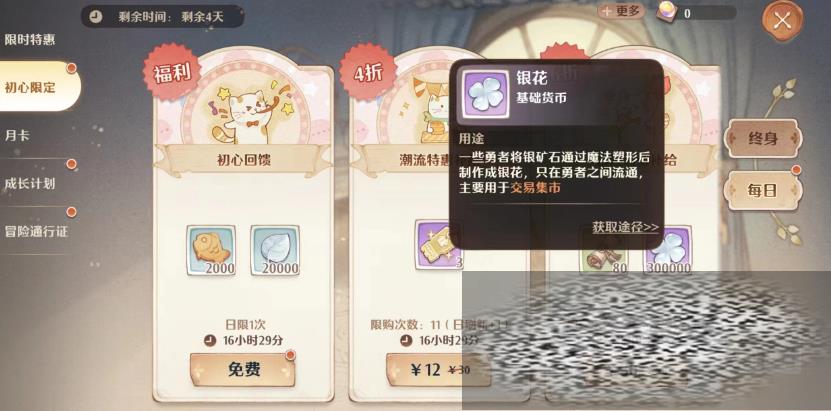Go to the 成长计划 tab
This screenshot has width=831, height=411.
coord(30,183)
